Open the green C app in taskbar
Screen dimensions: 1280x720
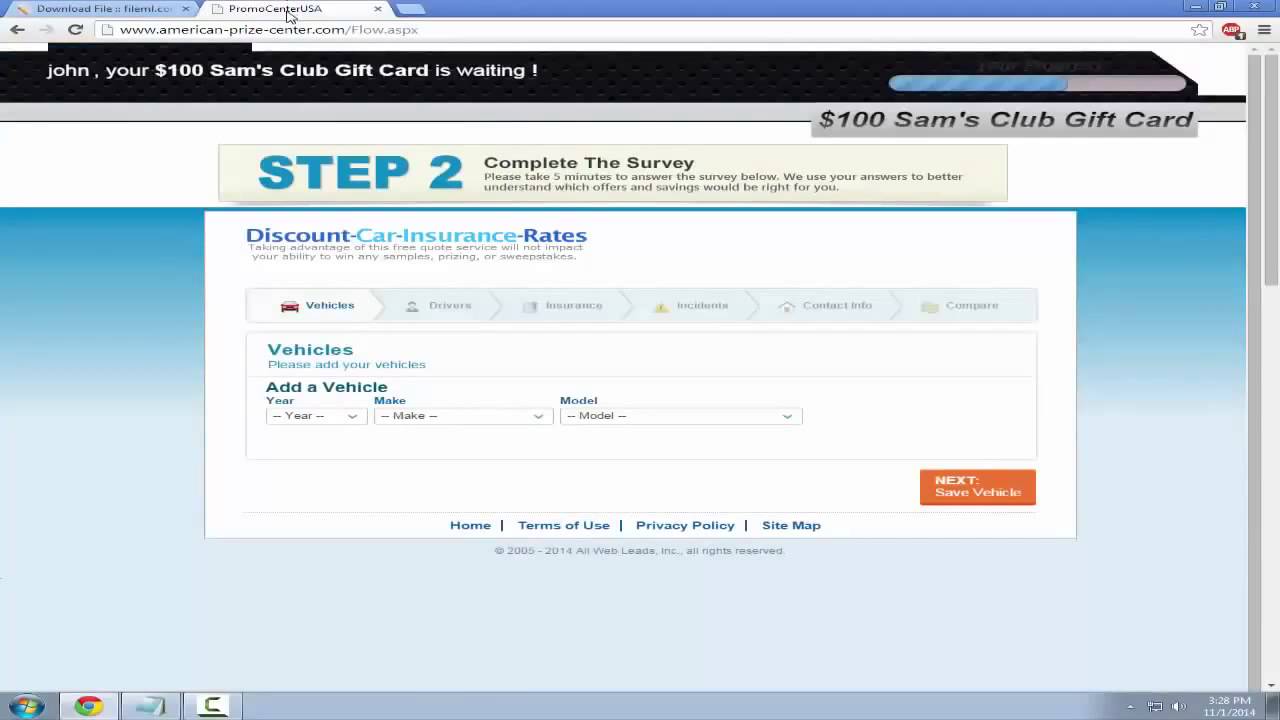click(212, 706)
